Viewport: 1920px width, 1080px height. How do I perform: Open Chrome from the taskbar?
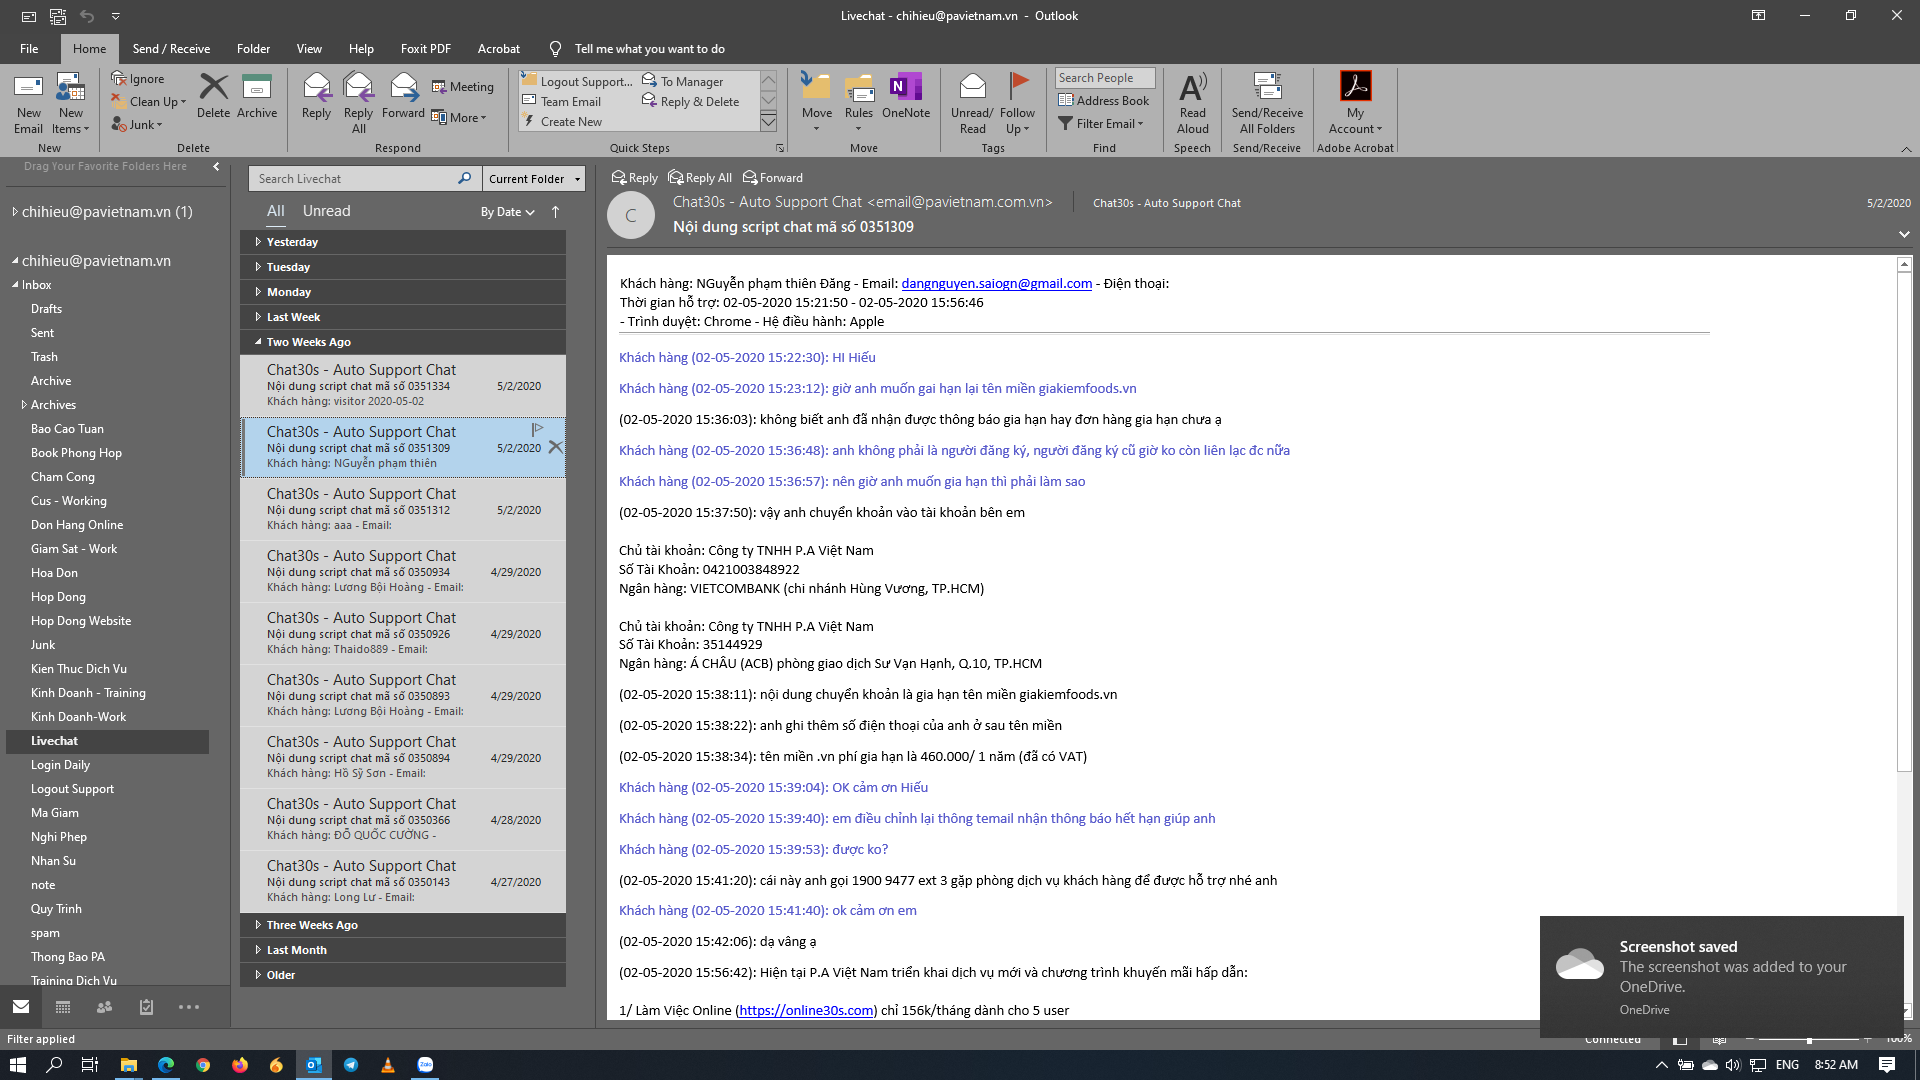pos(203,1065)
